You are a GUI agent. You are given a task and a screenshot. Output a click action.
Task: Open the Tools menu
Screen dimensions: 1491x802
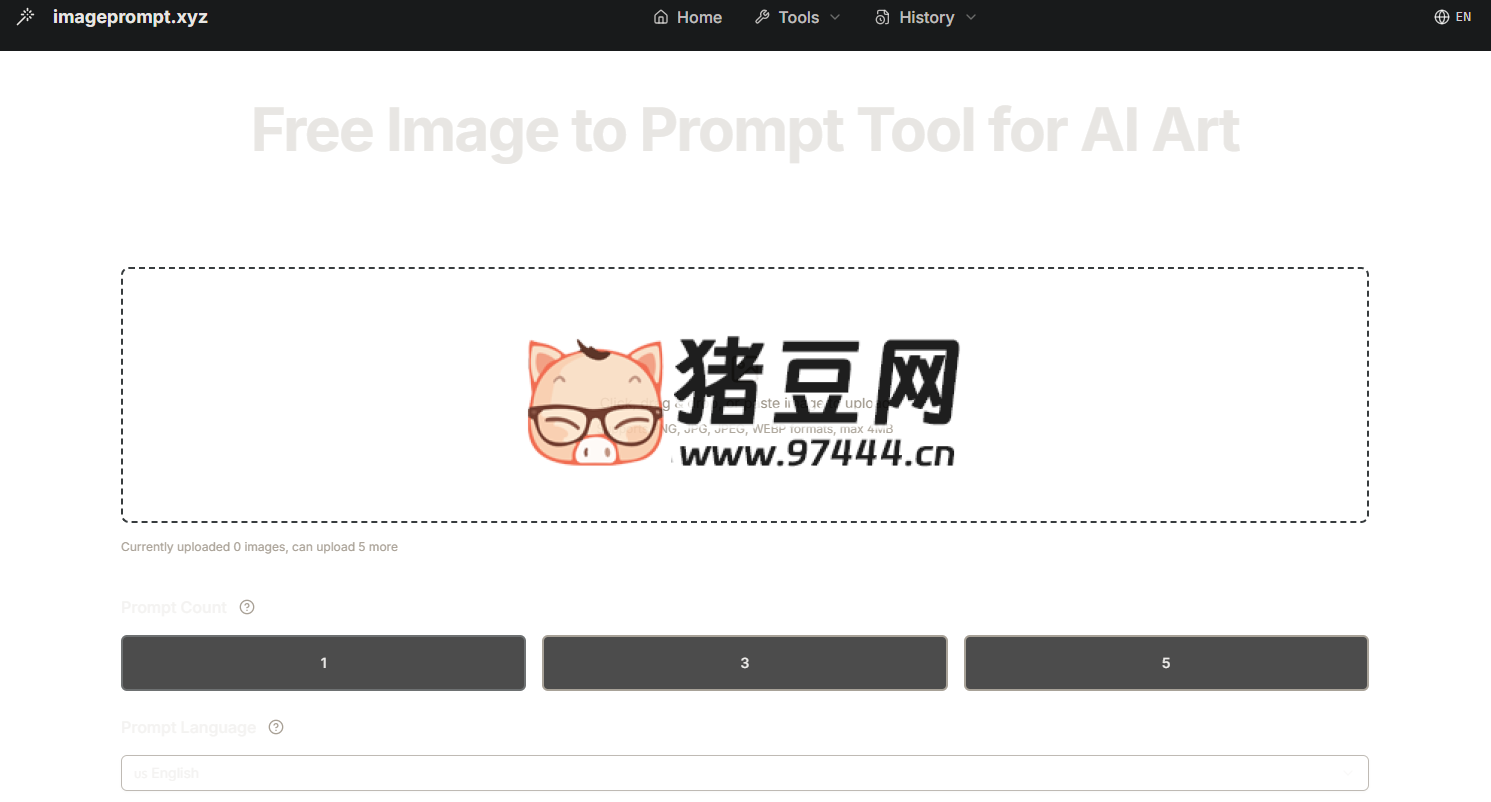pyautogui.click(x=798, y=17)
